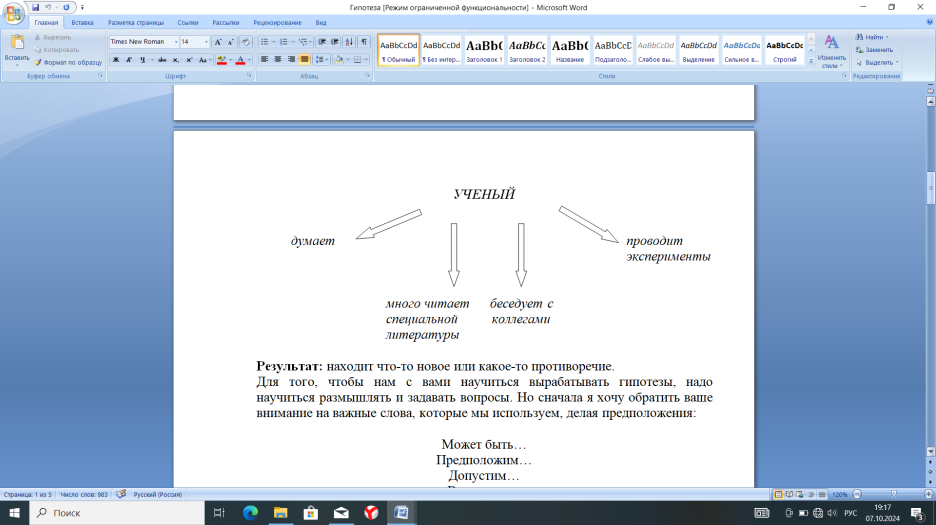Toggle numbered list
Image resolution: width=936 pixels, height=525 pixels.
click(x=284, y=42)
